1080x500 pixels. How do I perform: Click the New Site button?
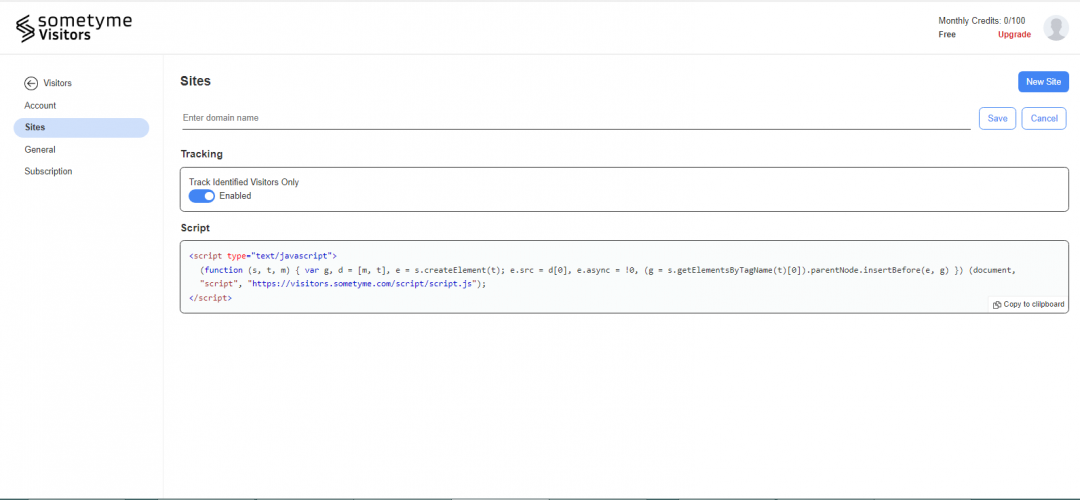1043,82
